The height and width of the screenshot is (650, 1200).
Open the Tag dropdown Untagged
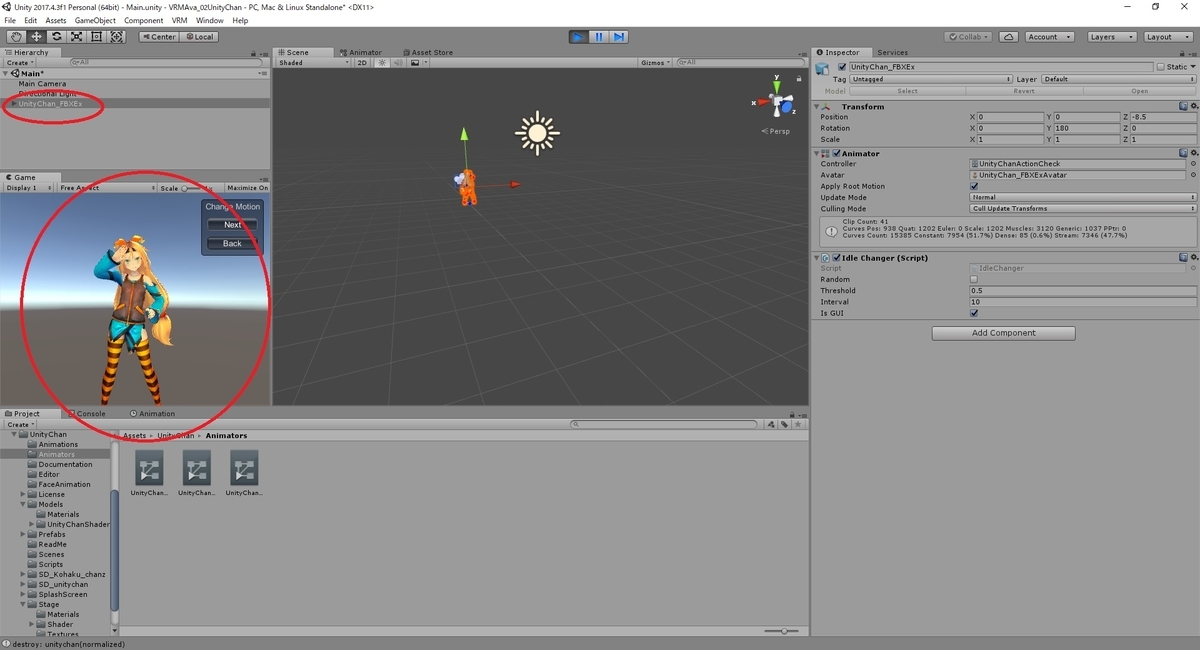coord(932,79)
